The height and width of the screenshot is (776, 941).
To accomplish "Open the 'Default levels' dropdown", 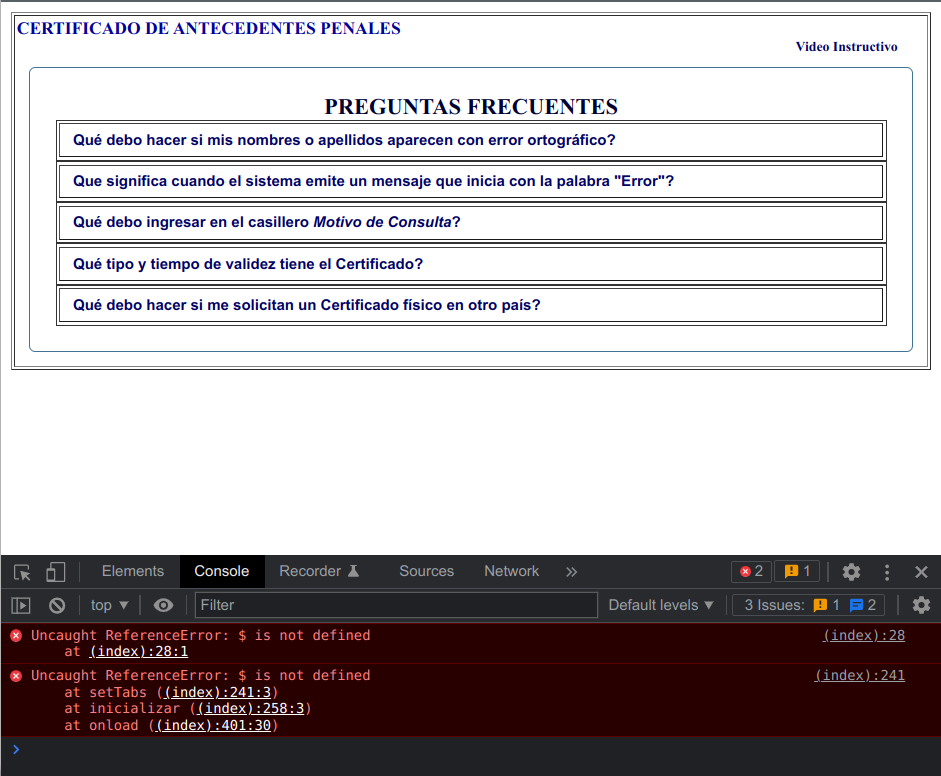I will (660, 605).
